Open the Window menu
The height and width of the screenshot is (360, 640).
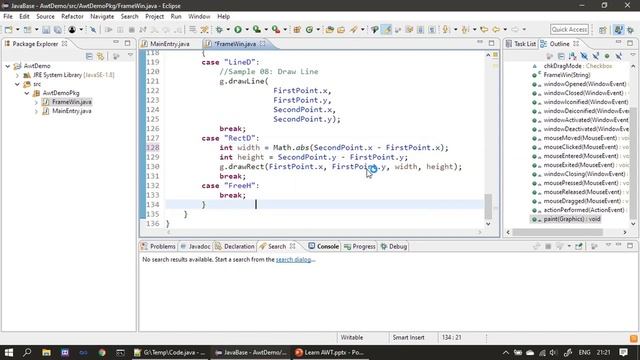coord(199,16)
